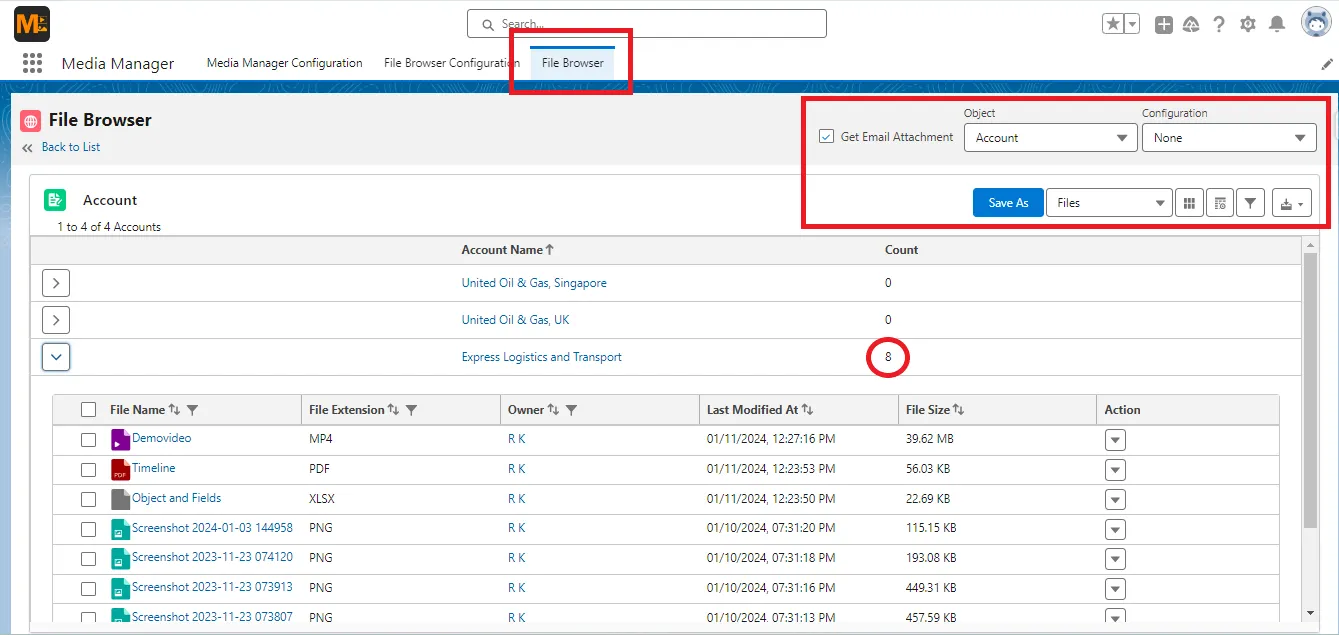Click the download icon
The image size is (1339, 635).
1286,202
